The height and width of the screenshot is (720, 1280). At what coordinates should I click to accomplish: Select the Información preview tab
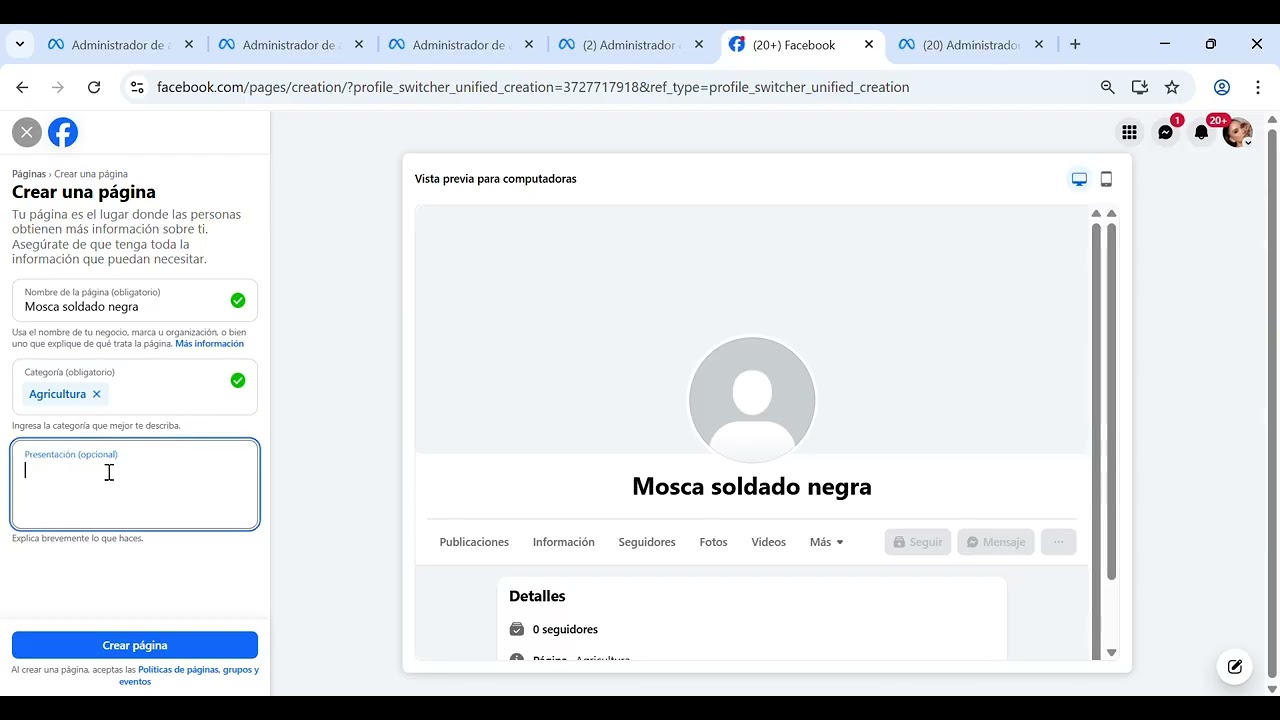click(563, 542)
